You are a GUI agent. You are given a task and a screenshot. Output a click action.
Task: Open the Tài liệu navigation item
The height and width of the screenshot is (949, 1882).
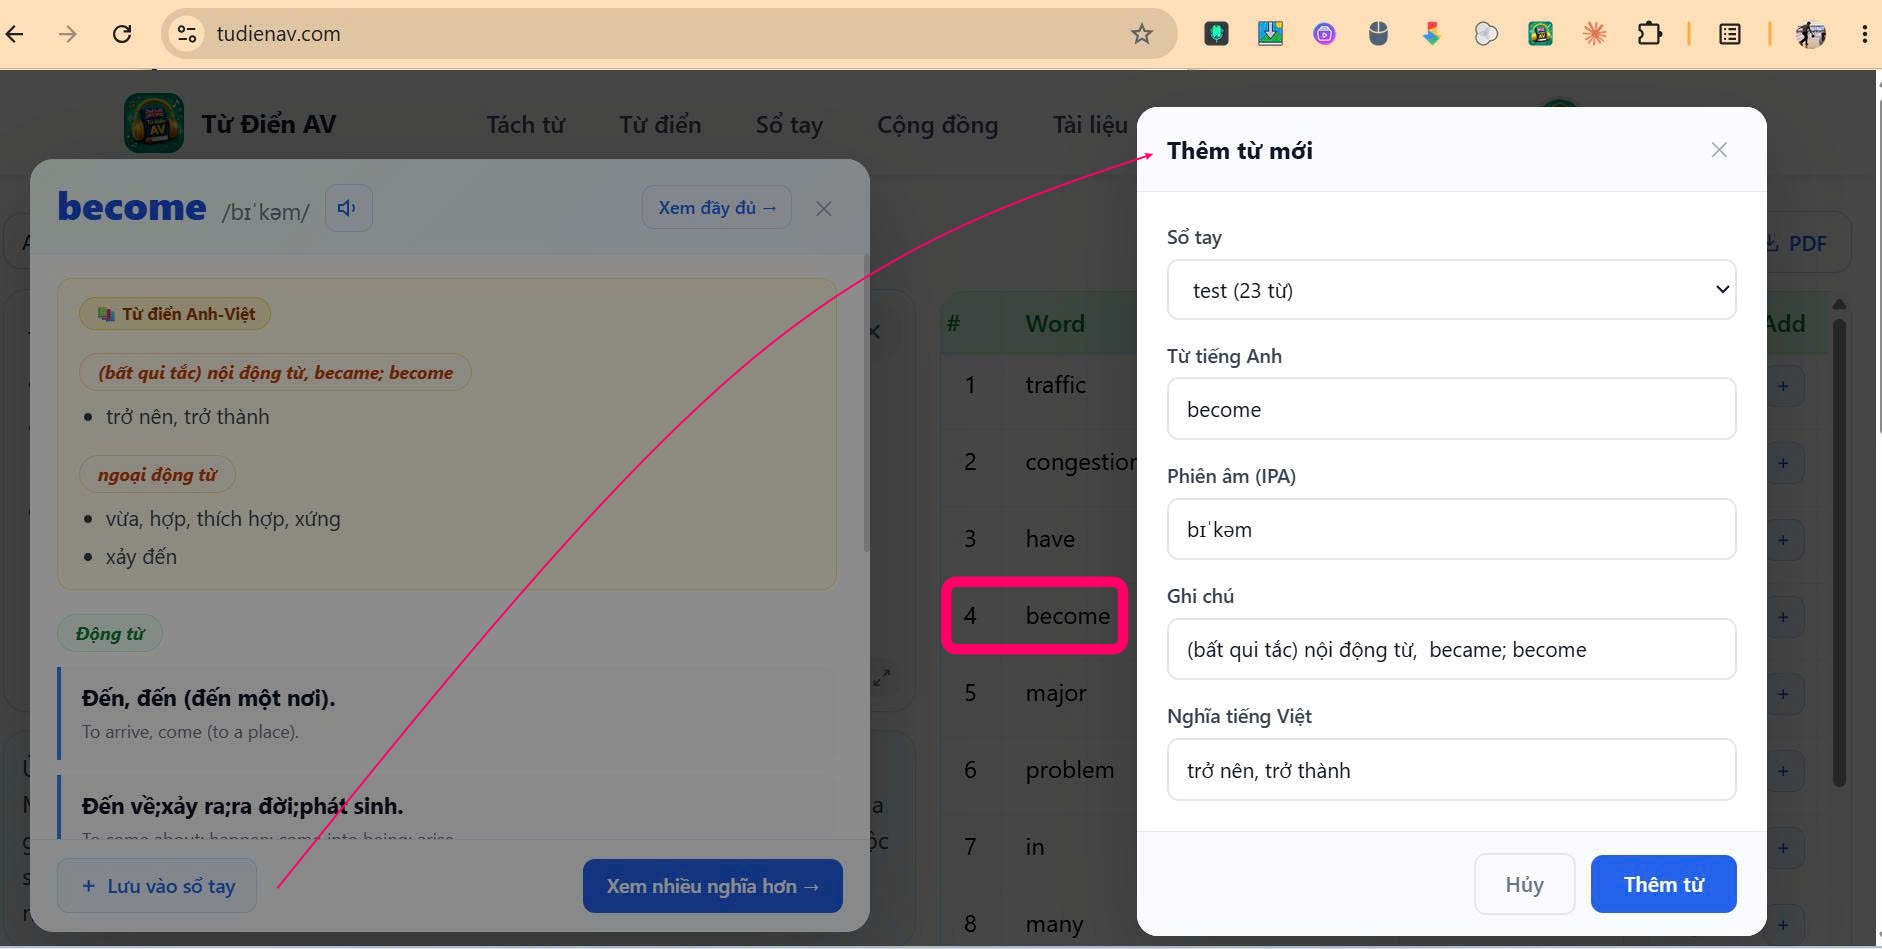[1090, 125]
